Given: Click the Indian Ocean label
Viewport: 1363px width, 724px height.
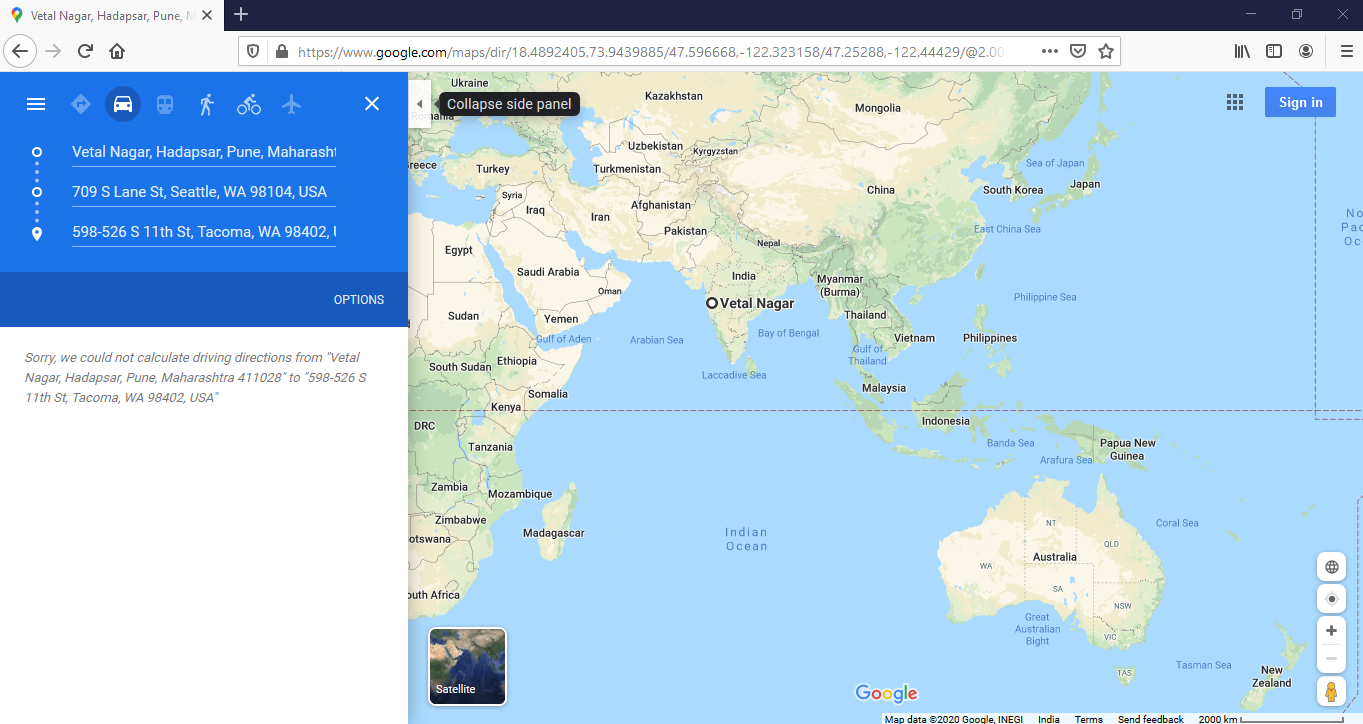Looking at the screenshot, I should pos(747,539).
